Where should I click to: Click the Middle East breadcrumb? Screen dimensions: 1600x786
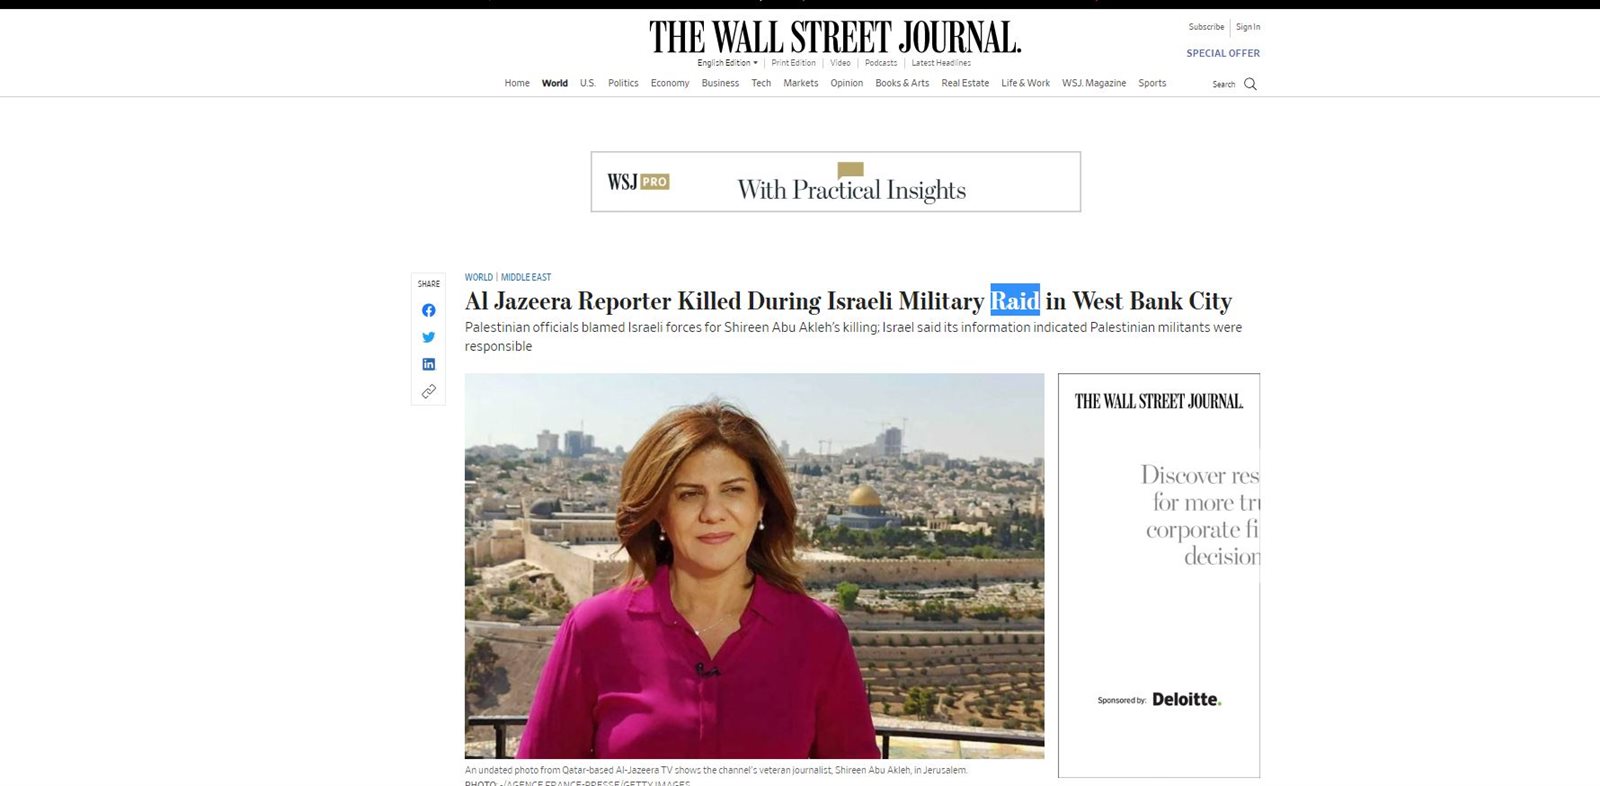[526, 277]
